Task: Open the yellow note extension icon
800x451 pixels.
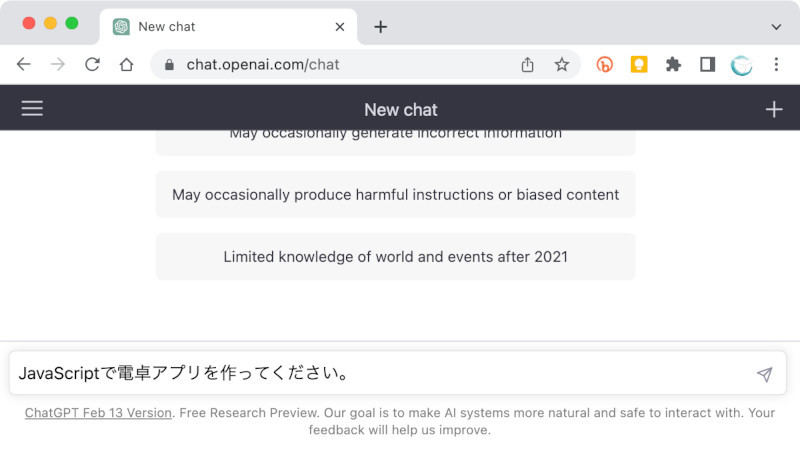Action: (x=638, y=65)
